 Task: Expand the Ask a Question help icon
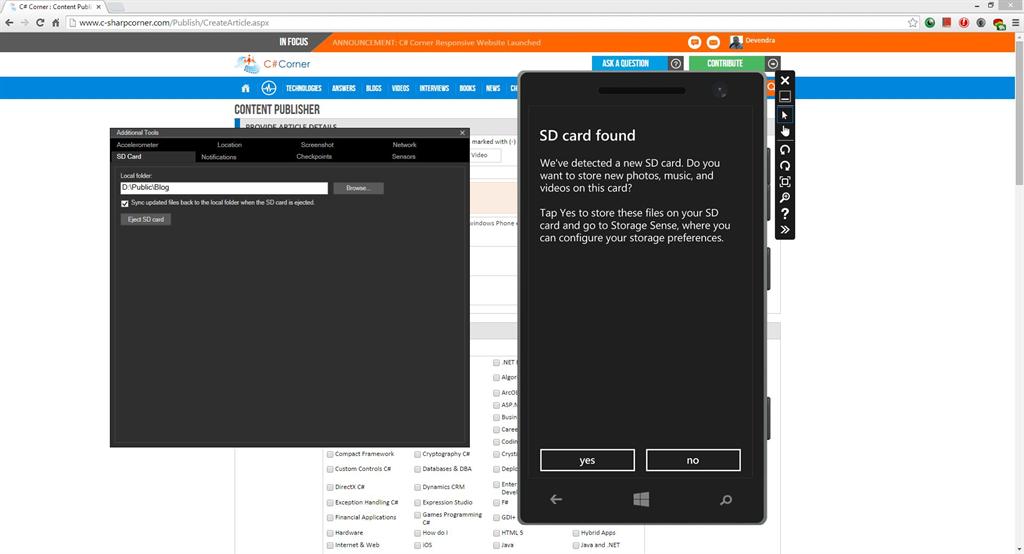pos(676,63)
